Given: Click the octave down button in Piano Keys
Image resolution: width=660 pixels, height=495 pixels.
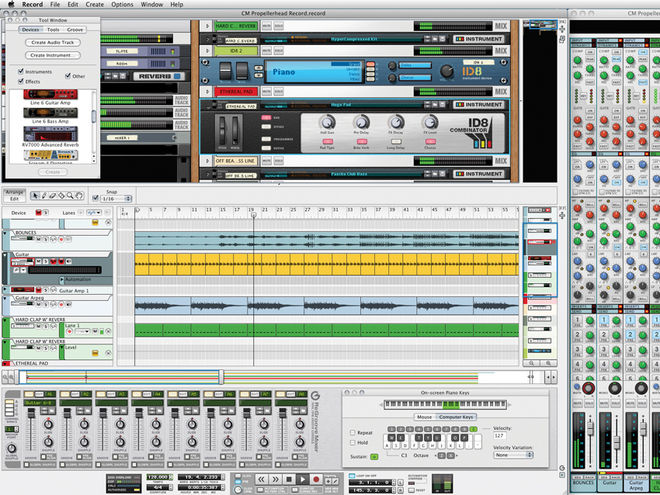Looking at the screenshot, I should (440, 456).
